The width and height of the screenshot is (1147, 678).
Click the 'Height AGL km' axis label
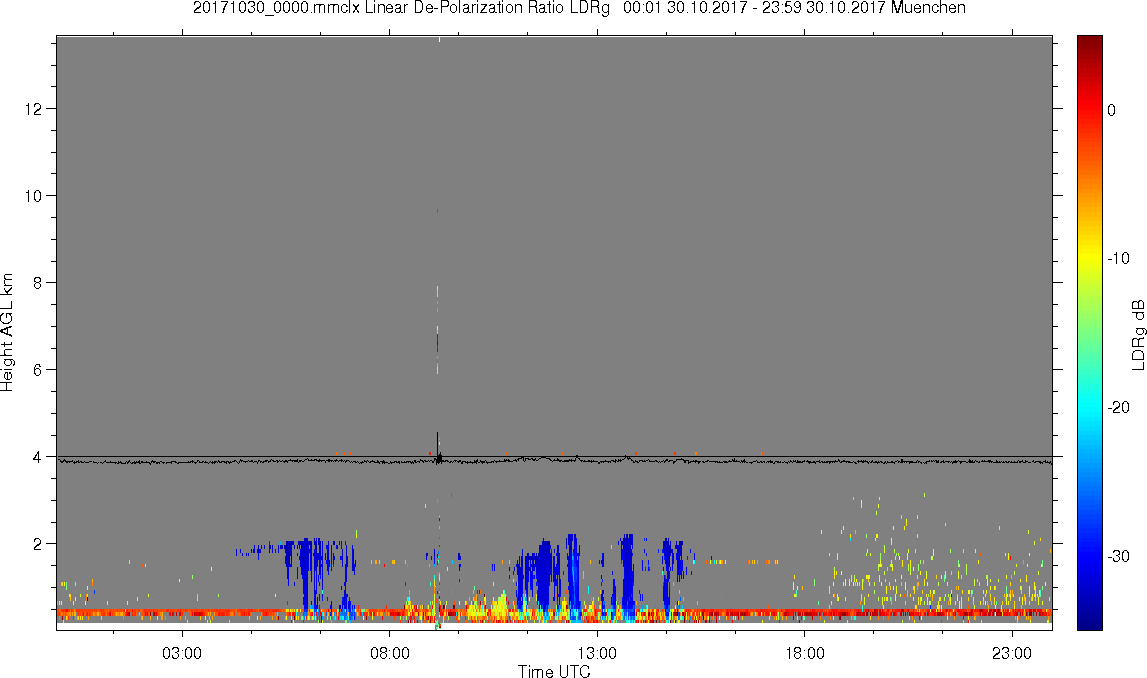pos(7,333)
